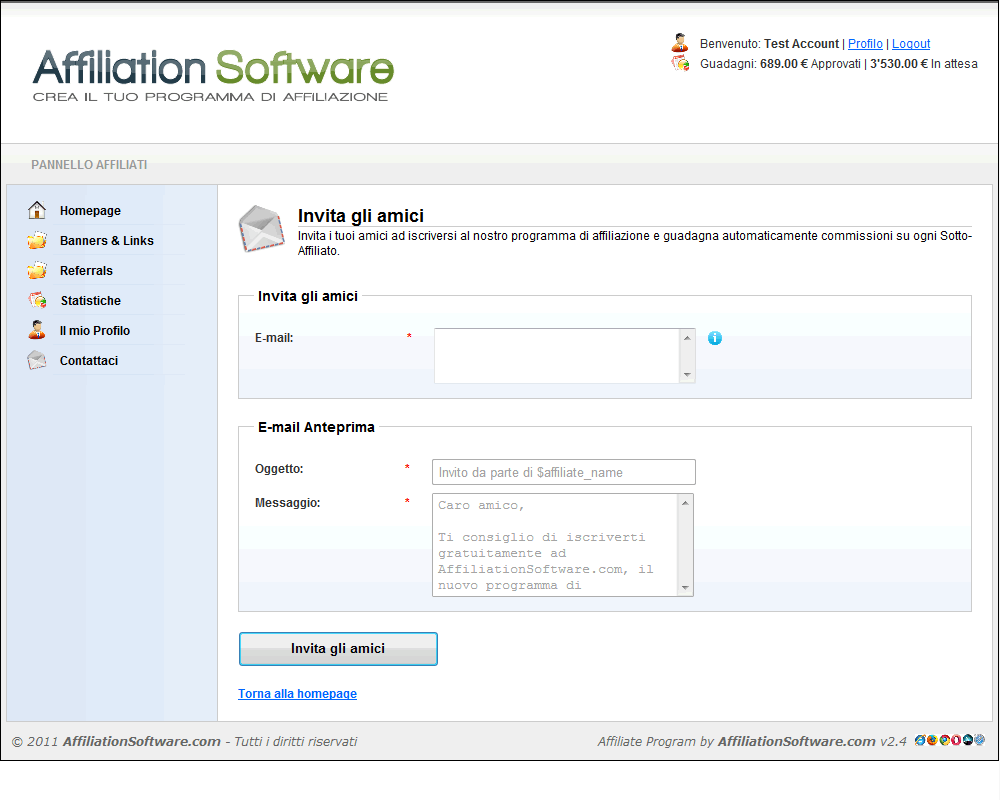1000x800 pixels.
Task: Click the Referrals folder icon
Action: tap(37, 270)
